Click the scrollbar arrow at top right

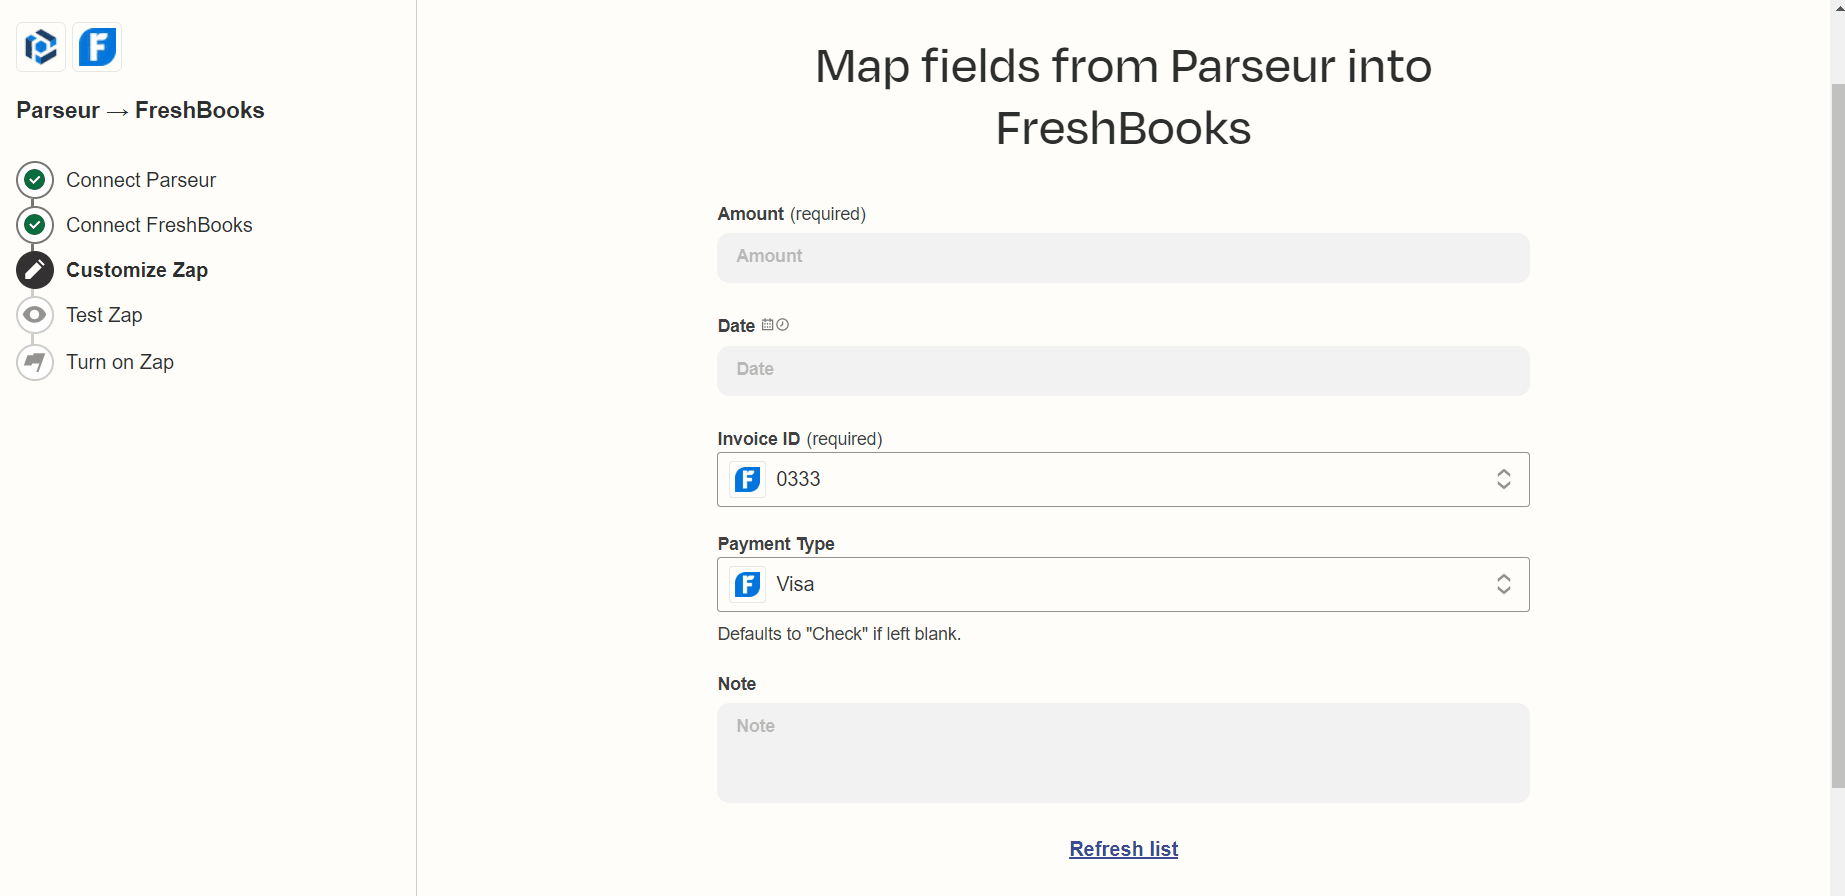click(x=1836, y=8)
